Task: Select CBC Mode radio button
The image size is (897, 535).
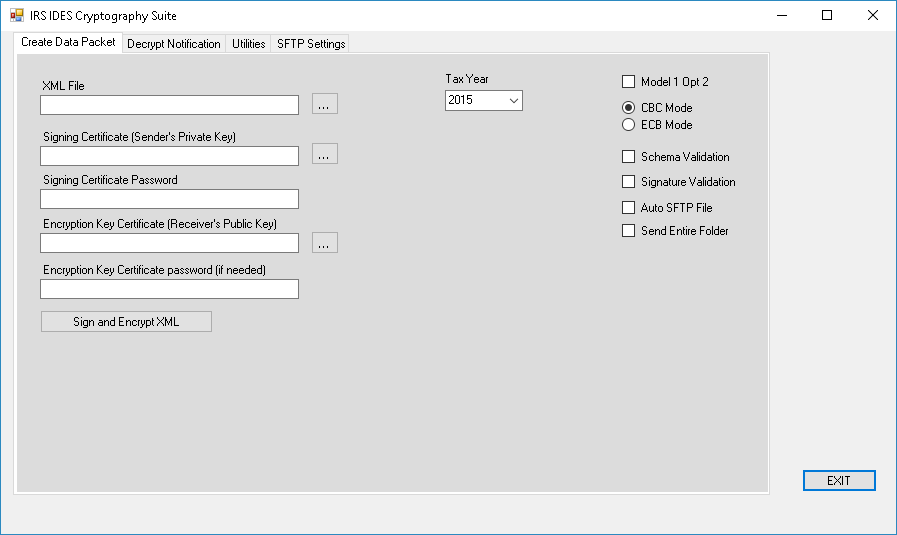Action: [x=628, y=108]
